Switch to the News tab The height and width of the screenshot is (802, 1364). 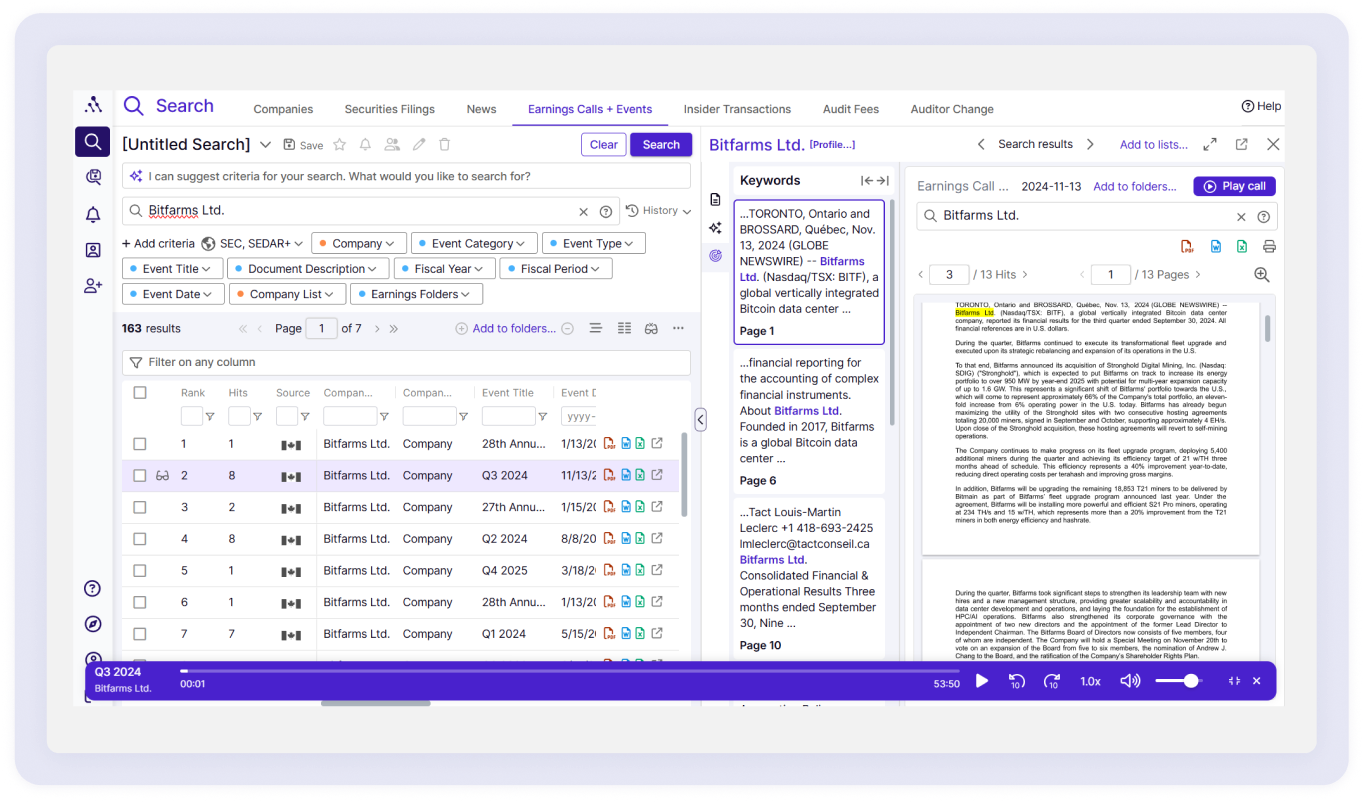click(x=481, y=109)
